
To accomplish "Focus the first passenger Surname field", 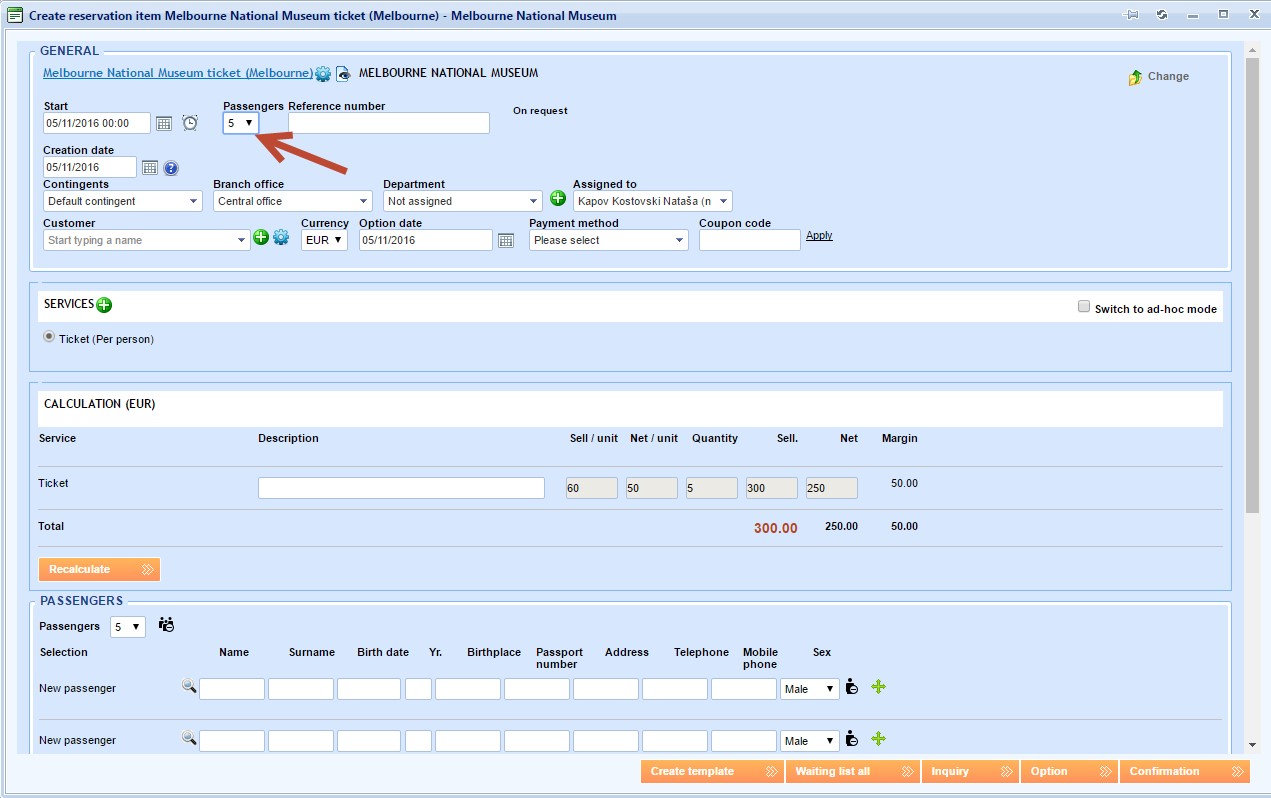I will 301,689.
